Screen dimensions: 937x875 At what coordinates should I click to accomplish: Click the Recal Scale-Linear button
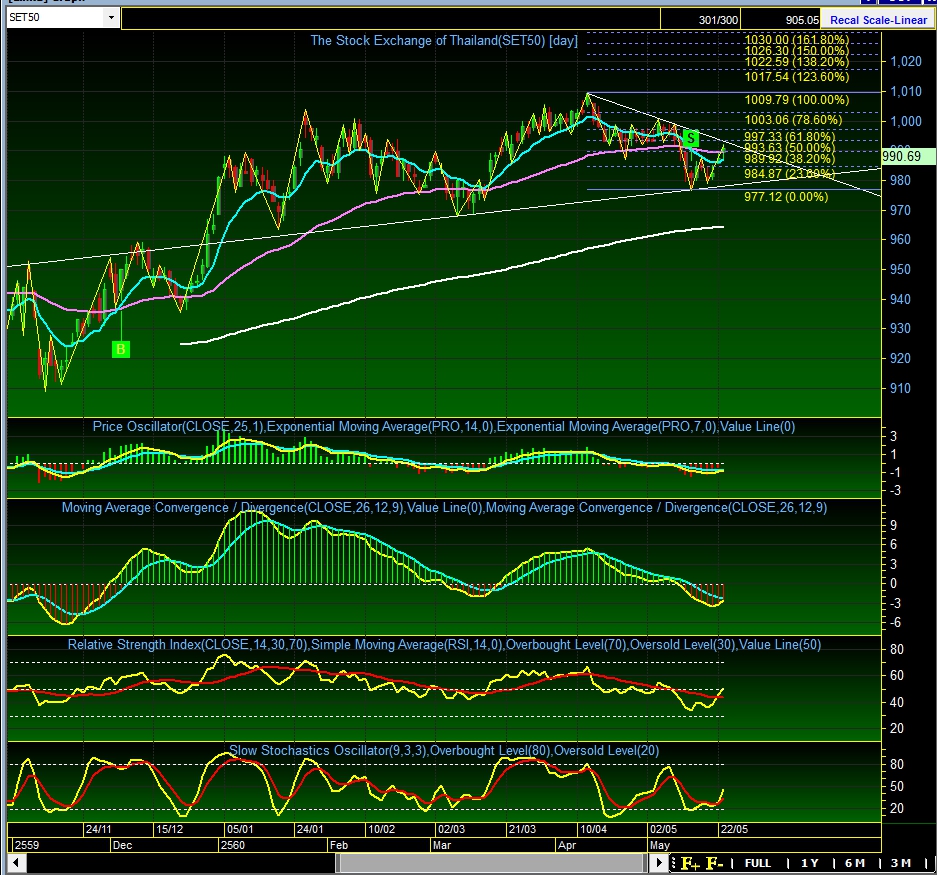click(x=876, y=19)
